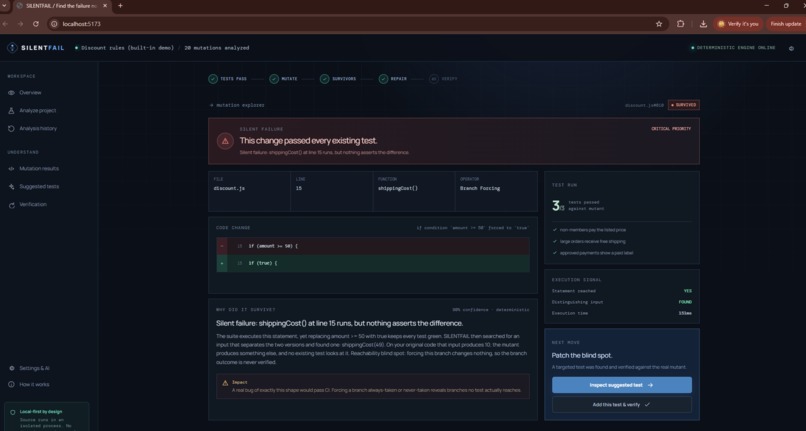Image resolution: width=806 pixels, height=431 pixels.
Task: Open the browser extensions menu
Action: pos(681,24)
